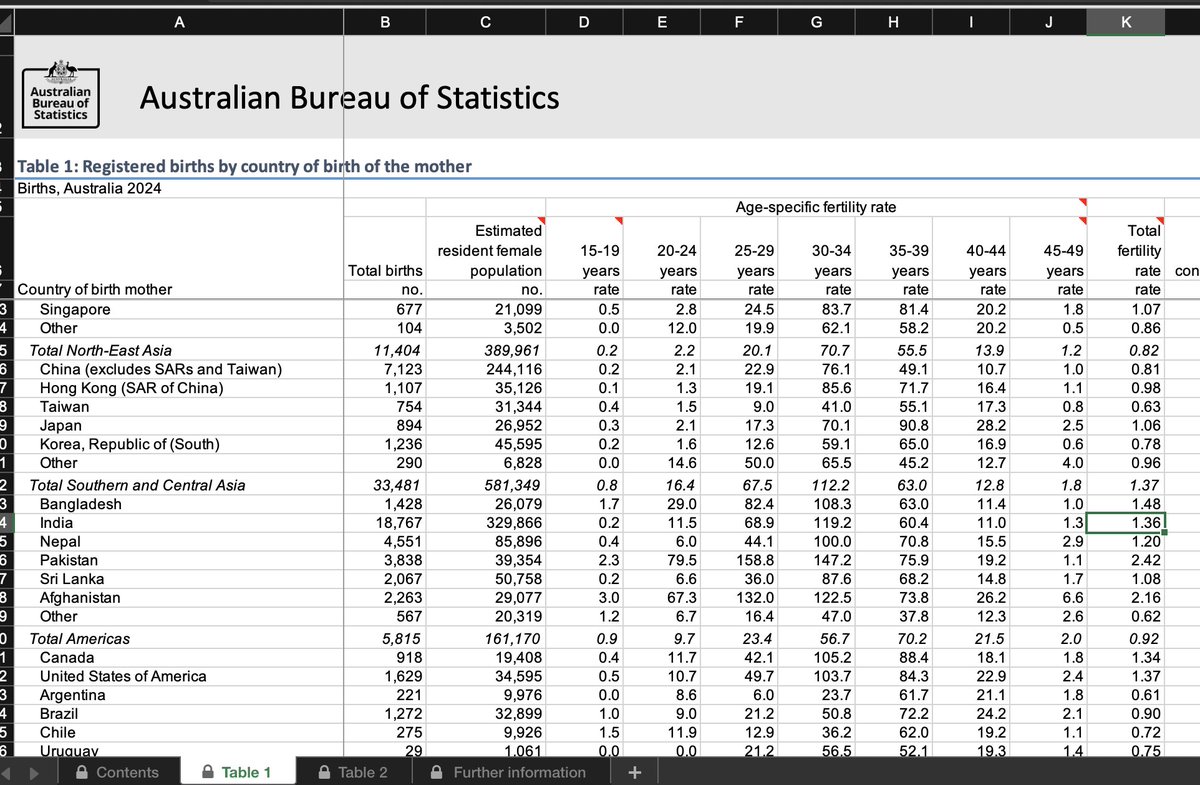Open the Further information sheet tab

(x=508, y=772)
